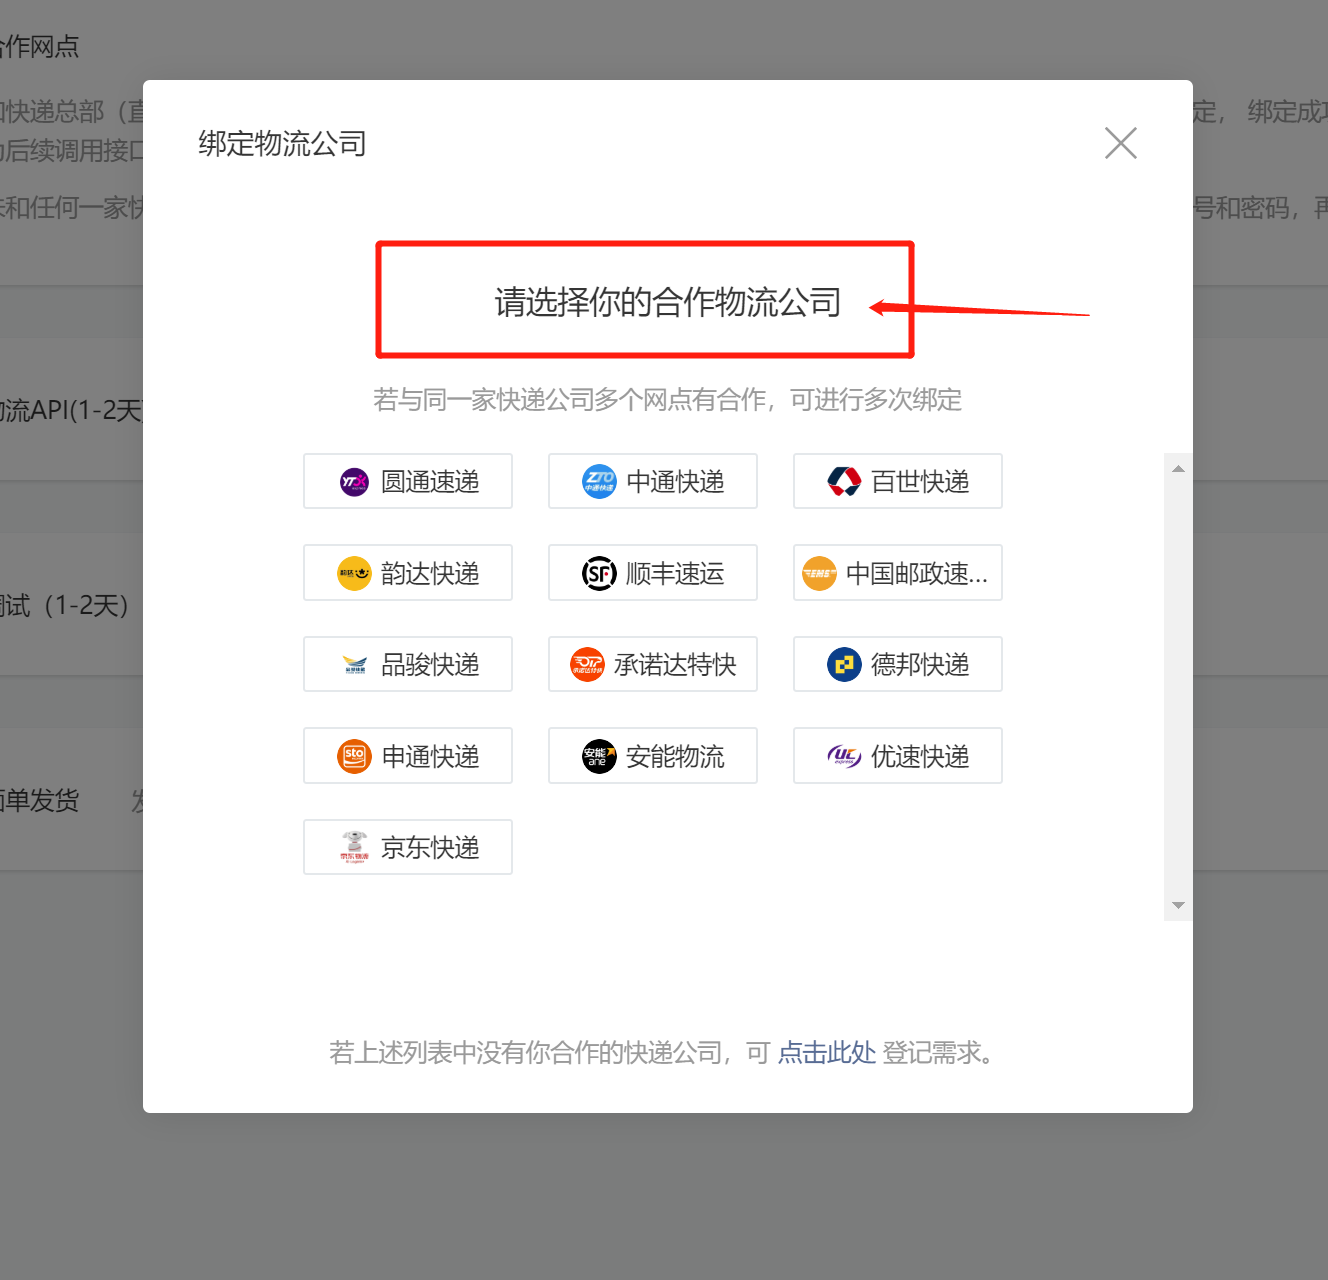Click the STO orange logo icon
The height and width of the screenshot is (1280, 1328).
354,757
